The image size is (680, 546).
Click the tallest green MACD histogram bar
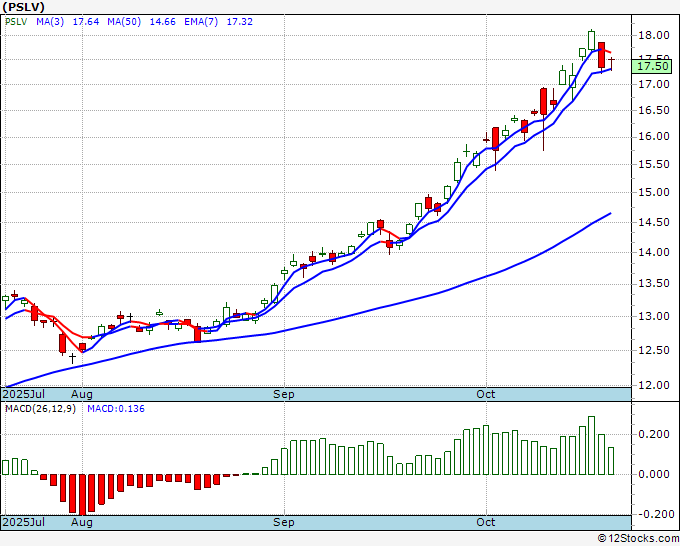point(592,445)
